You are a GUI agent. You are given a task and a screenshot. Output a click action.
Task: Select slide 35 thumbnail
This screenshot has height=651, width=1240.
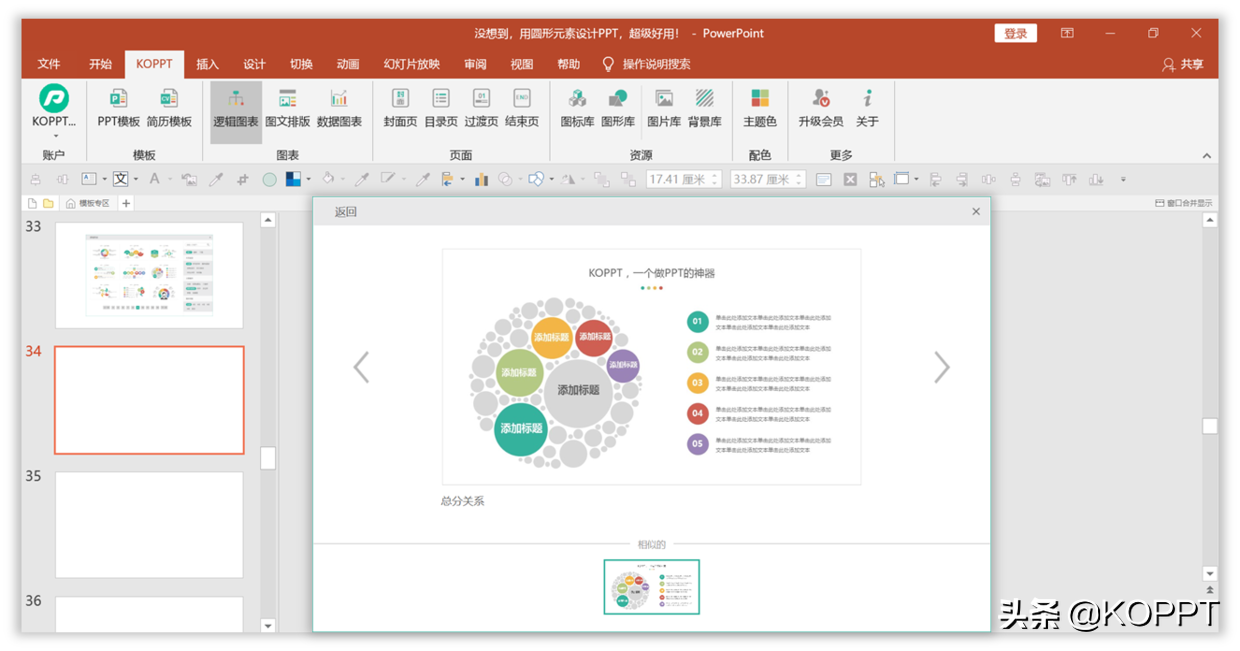pyautogui.click(x=149, y=524)
